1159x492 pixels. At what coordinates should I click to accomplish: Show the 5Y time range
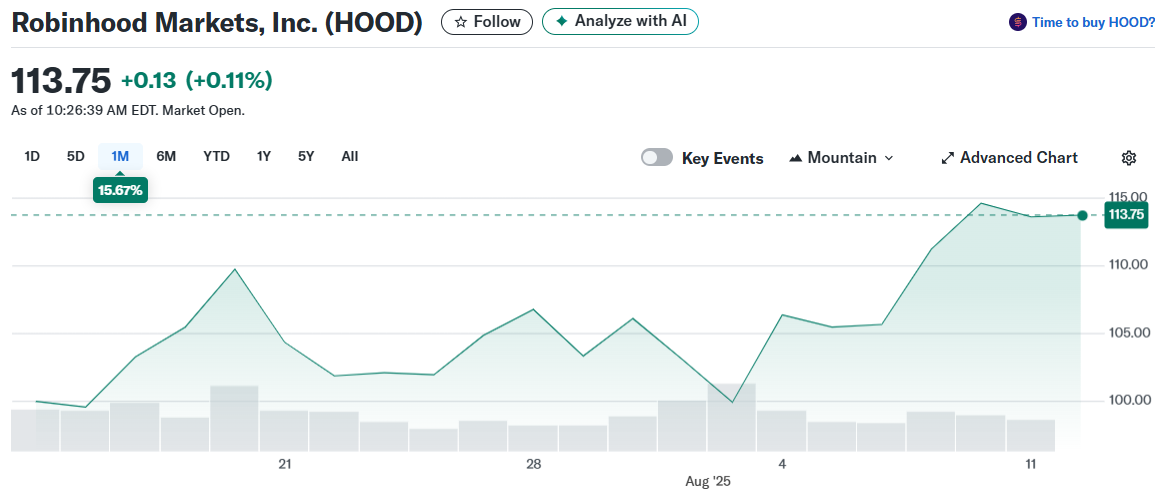click(x=306, y=157)
